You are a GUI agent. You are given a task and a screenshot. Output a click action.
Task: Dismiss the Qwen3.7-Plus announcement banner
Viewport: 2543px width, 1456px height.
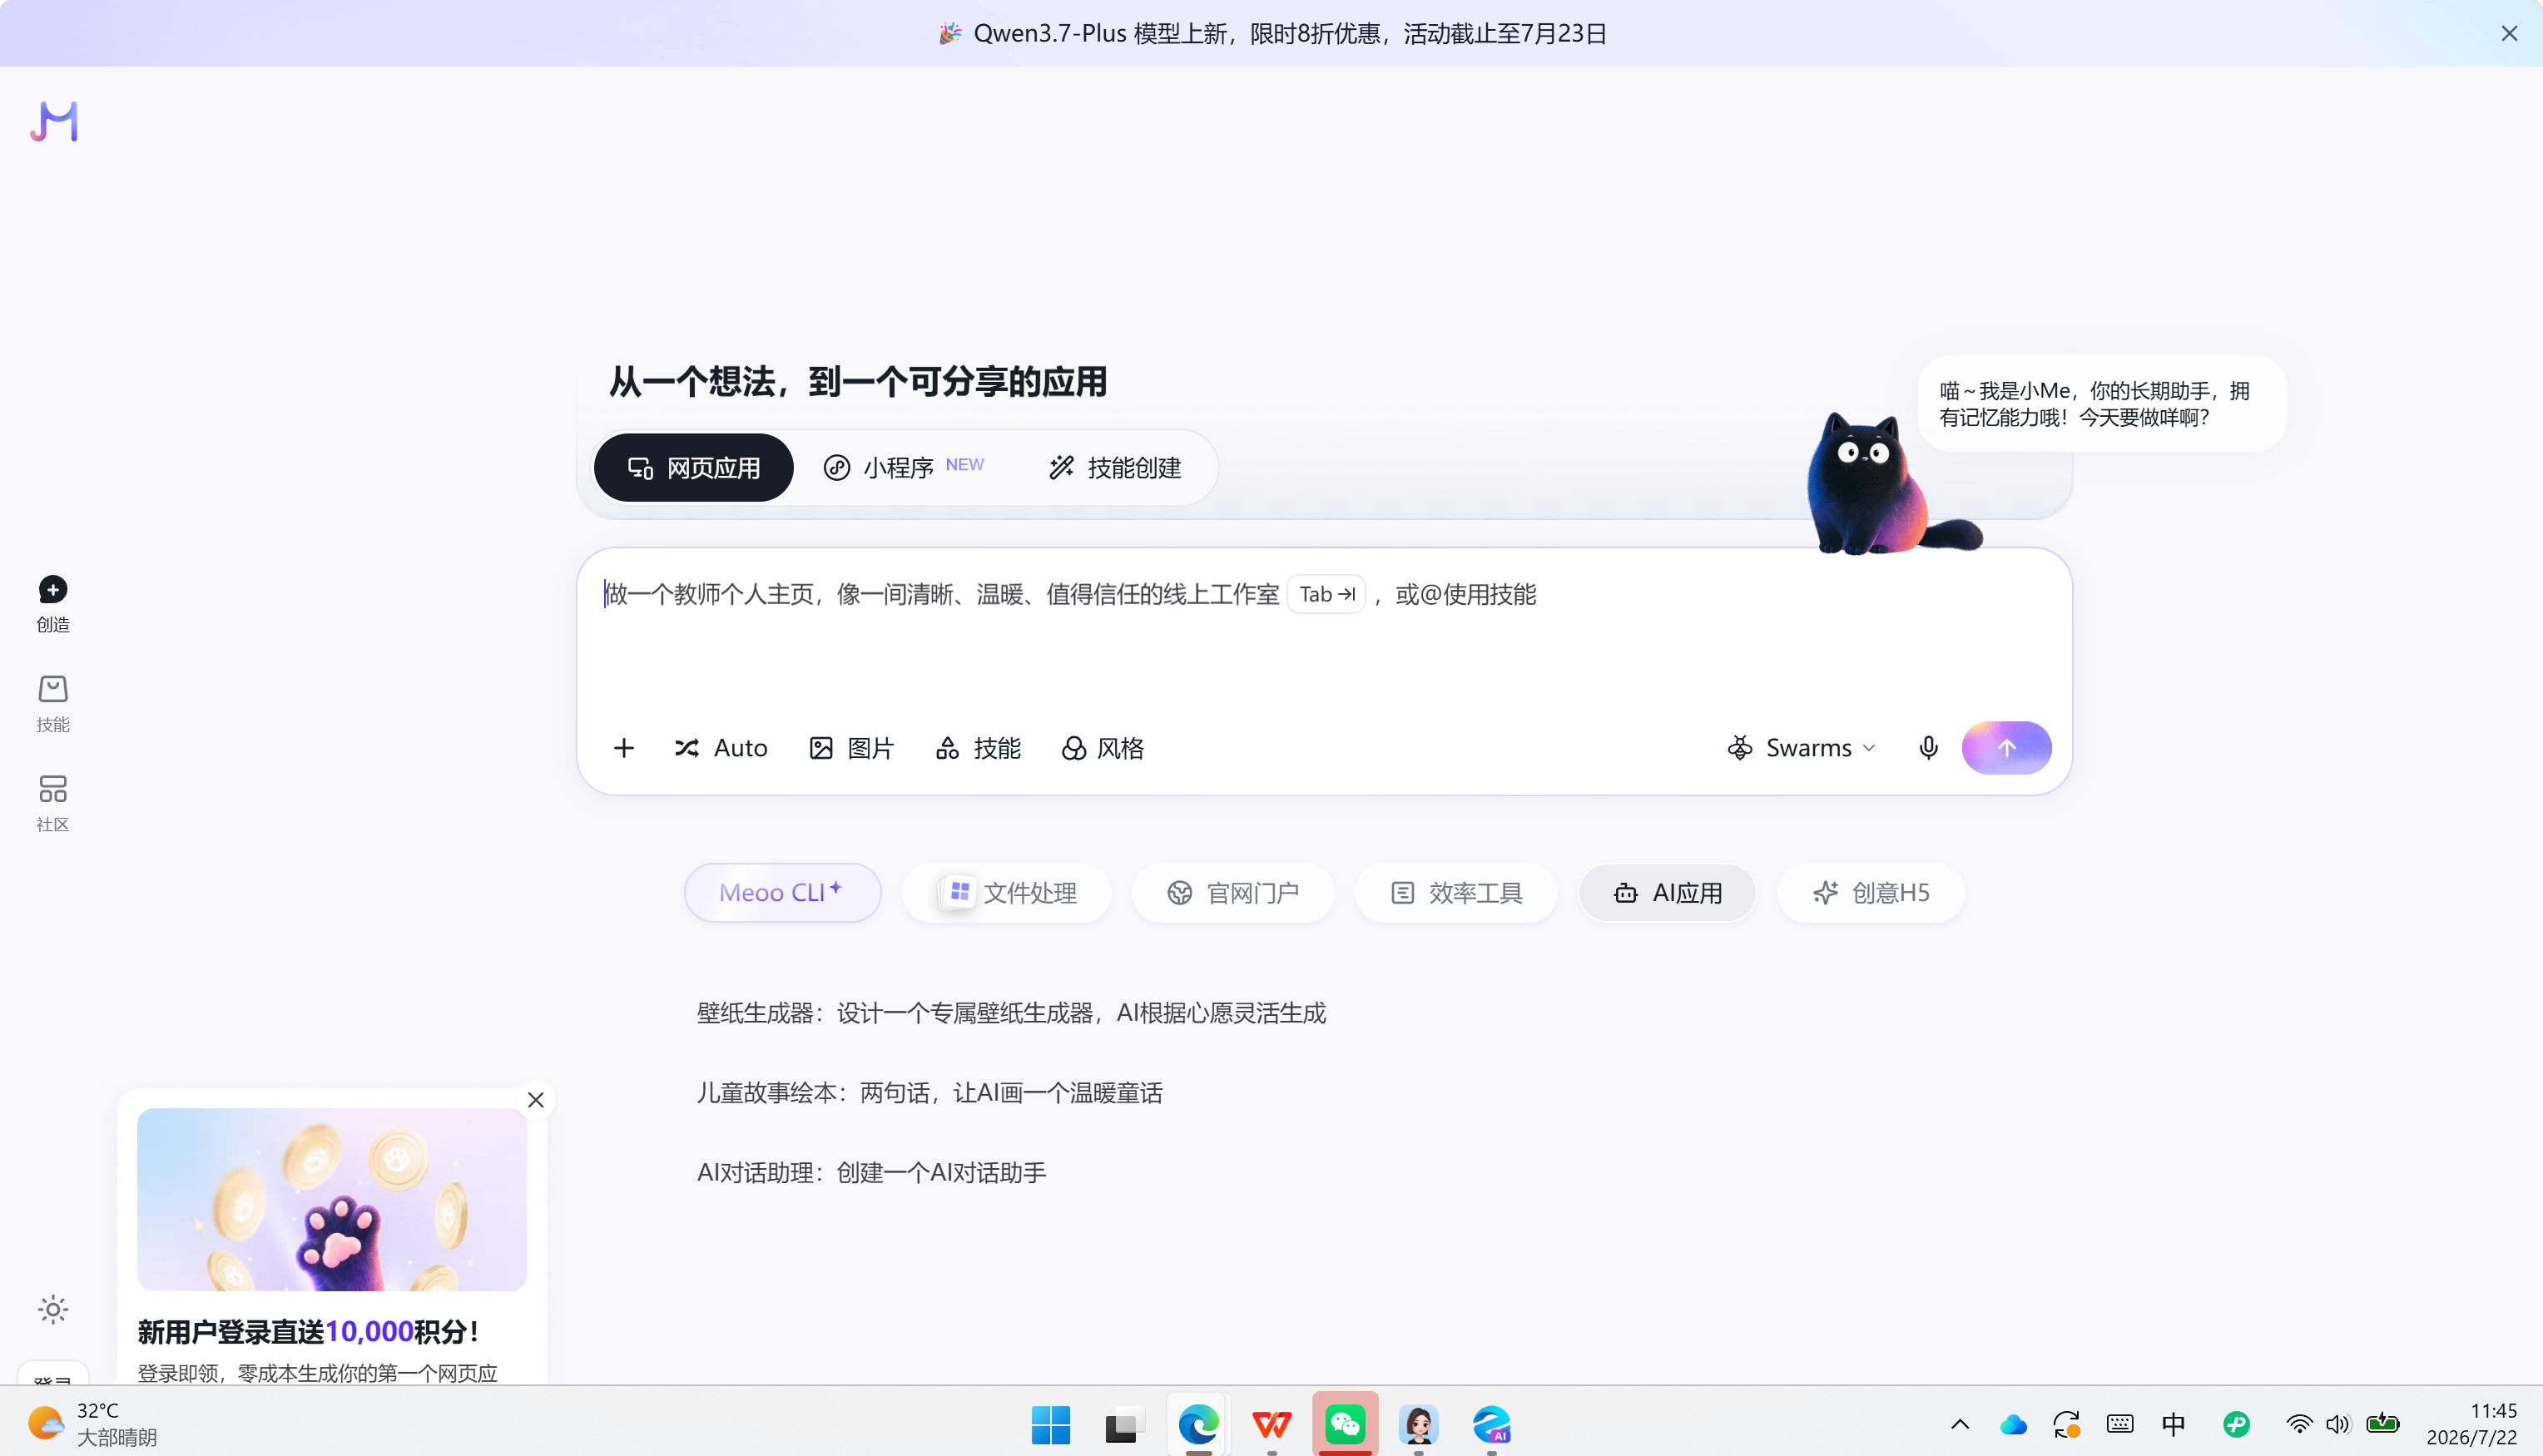[2509, 33]
